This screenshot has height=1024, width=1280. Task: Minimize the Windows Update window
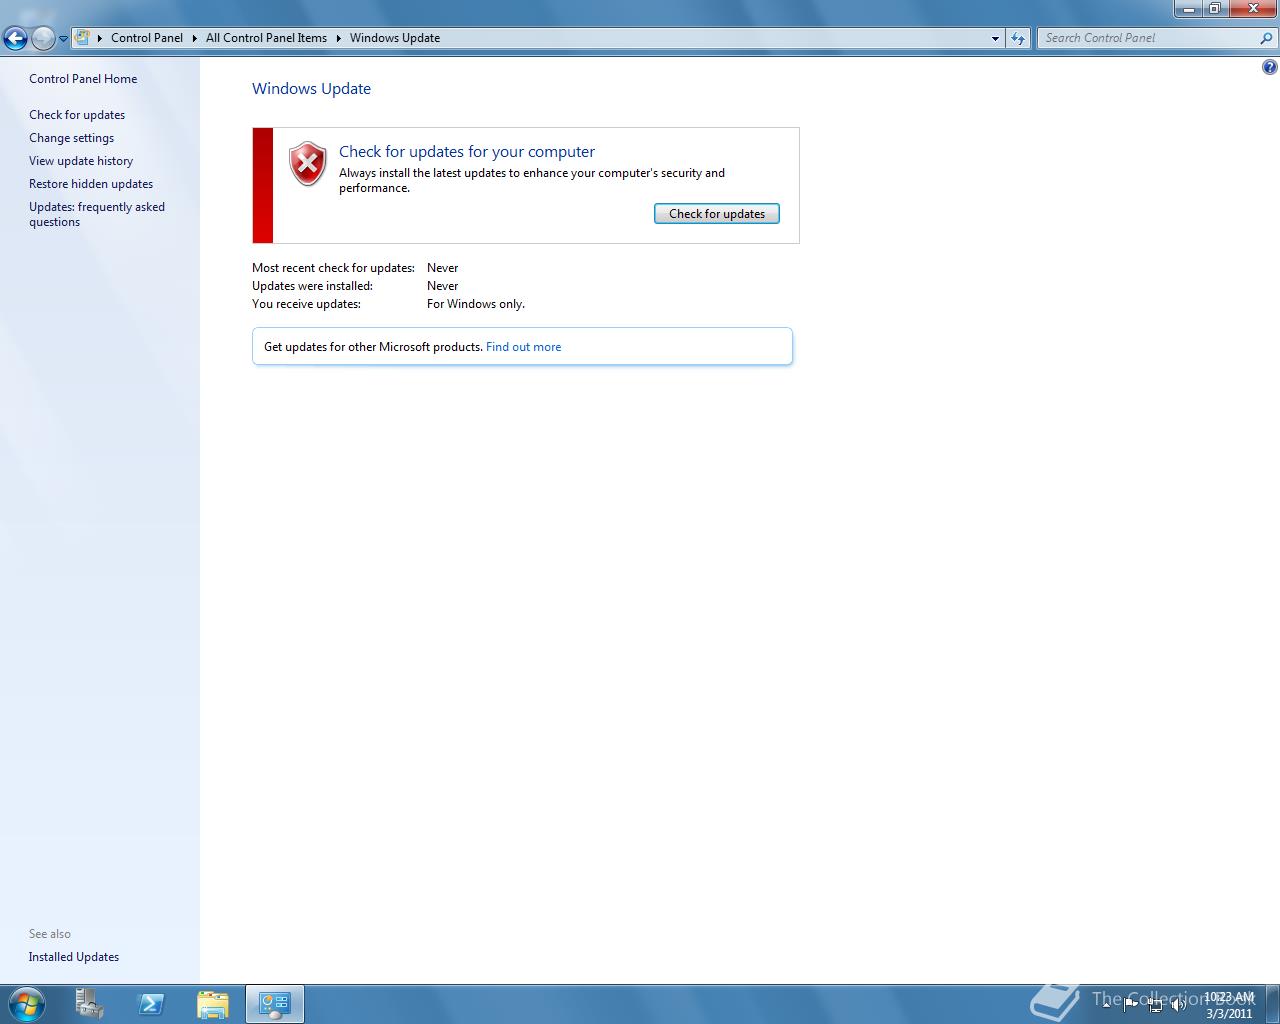(x=1188, y=9)
